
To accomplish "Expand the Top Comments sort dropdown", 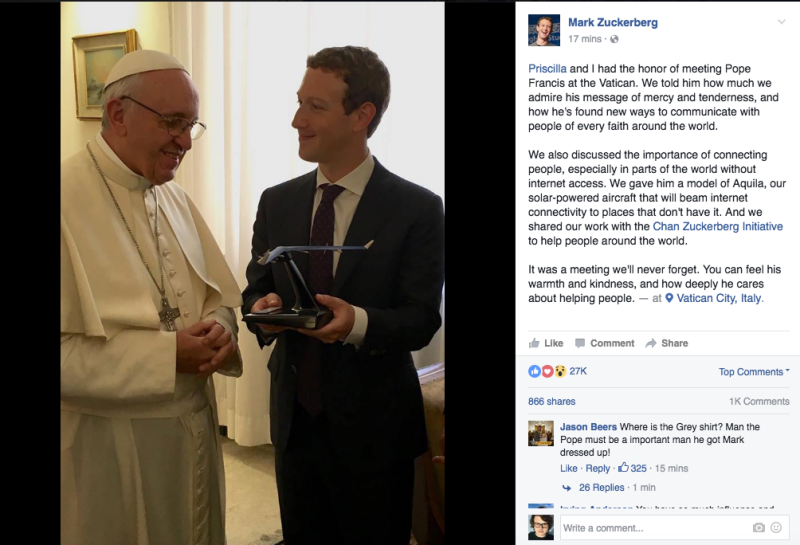I will click(x=754, y=371).
